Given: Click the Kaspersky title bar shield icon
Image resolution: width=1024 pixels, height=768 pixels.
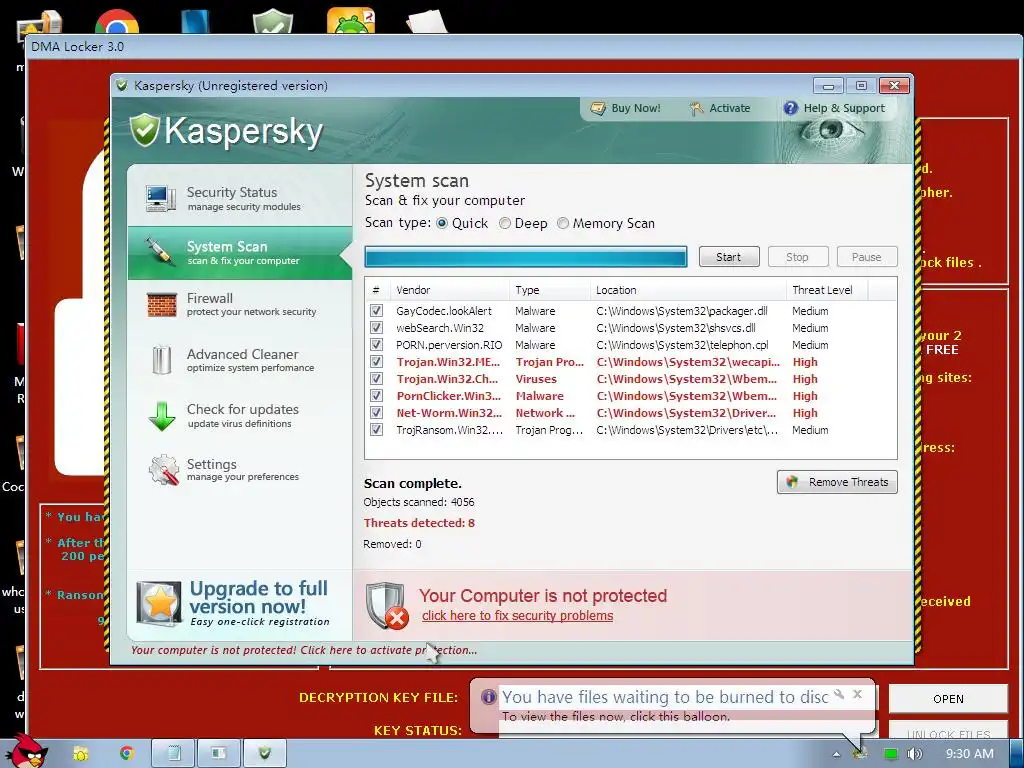Looking at the screenshot, I should point(121,86).
